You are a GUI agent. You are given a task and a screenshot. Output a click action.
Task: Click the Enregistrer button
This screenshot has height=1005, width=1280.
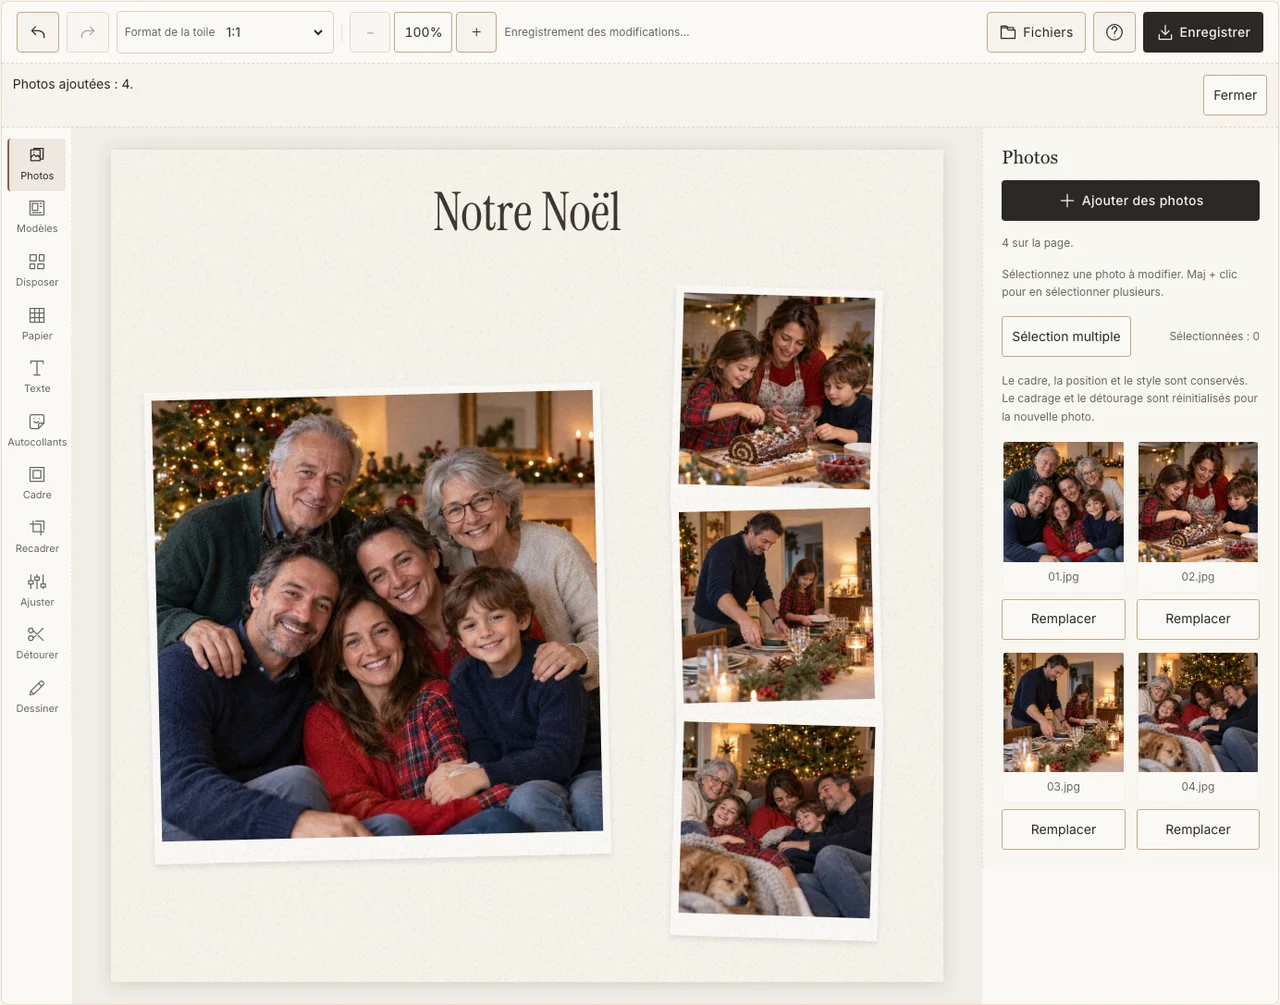click(1203, 32)
